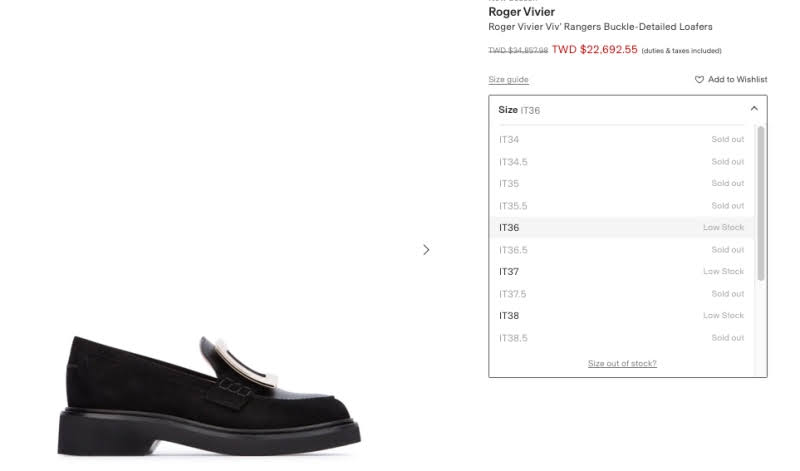This screenshot has width=800, height=471.
Task: Click the Add to Wishlist text
Action: [737, 80]
